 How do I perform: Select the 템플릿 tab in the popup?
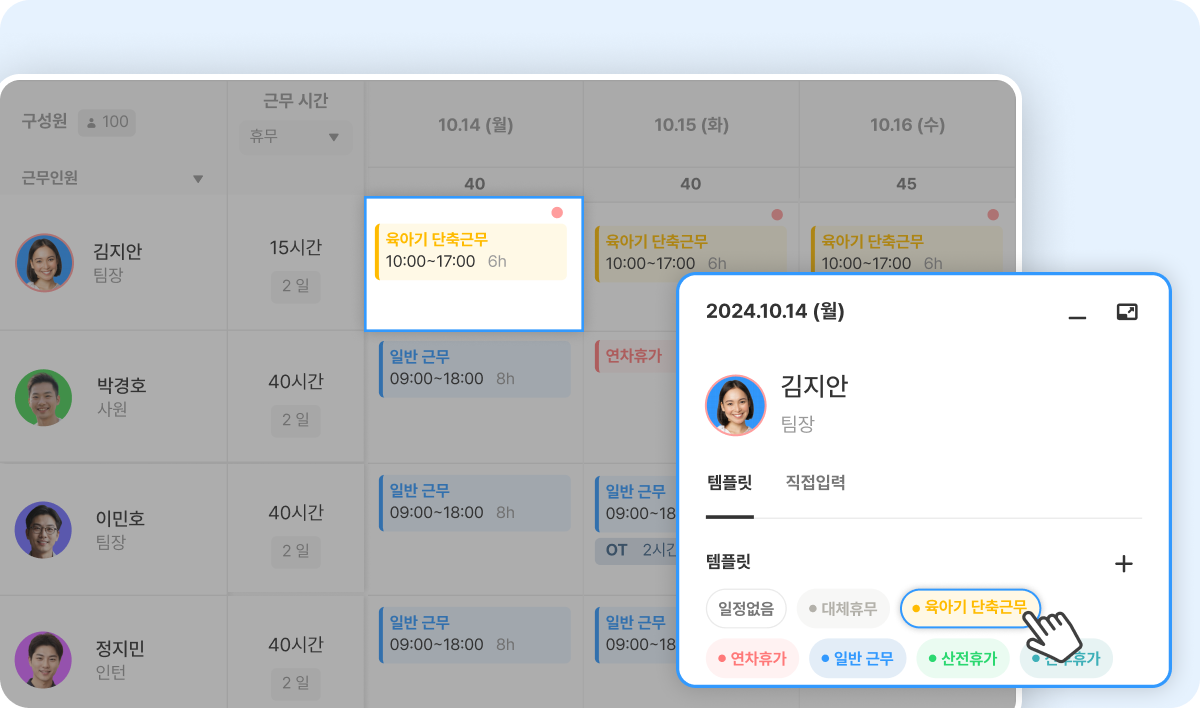point(729,483)
